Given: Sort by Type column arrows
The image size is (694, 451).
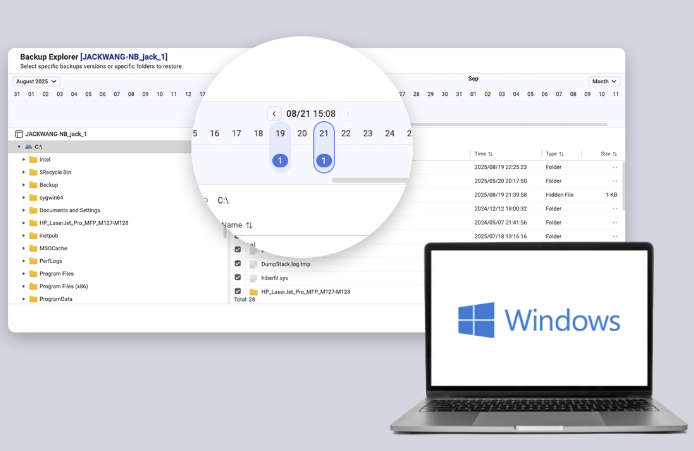Looking at the screenshot, I should tap(561, 154).
